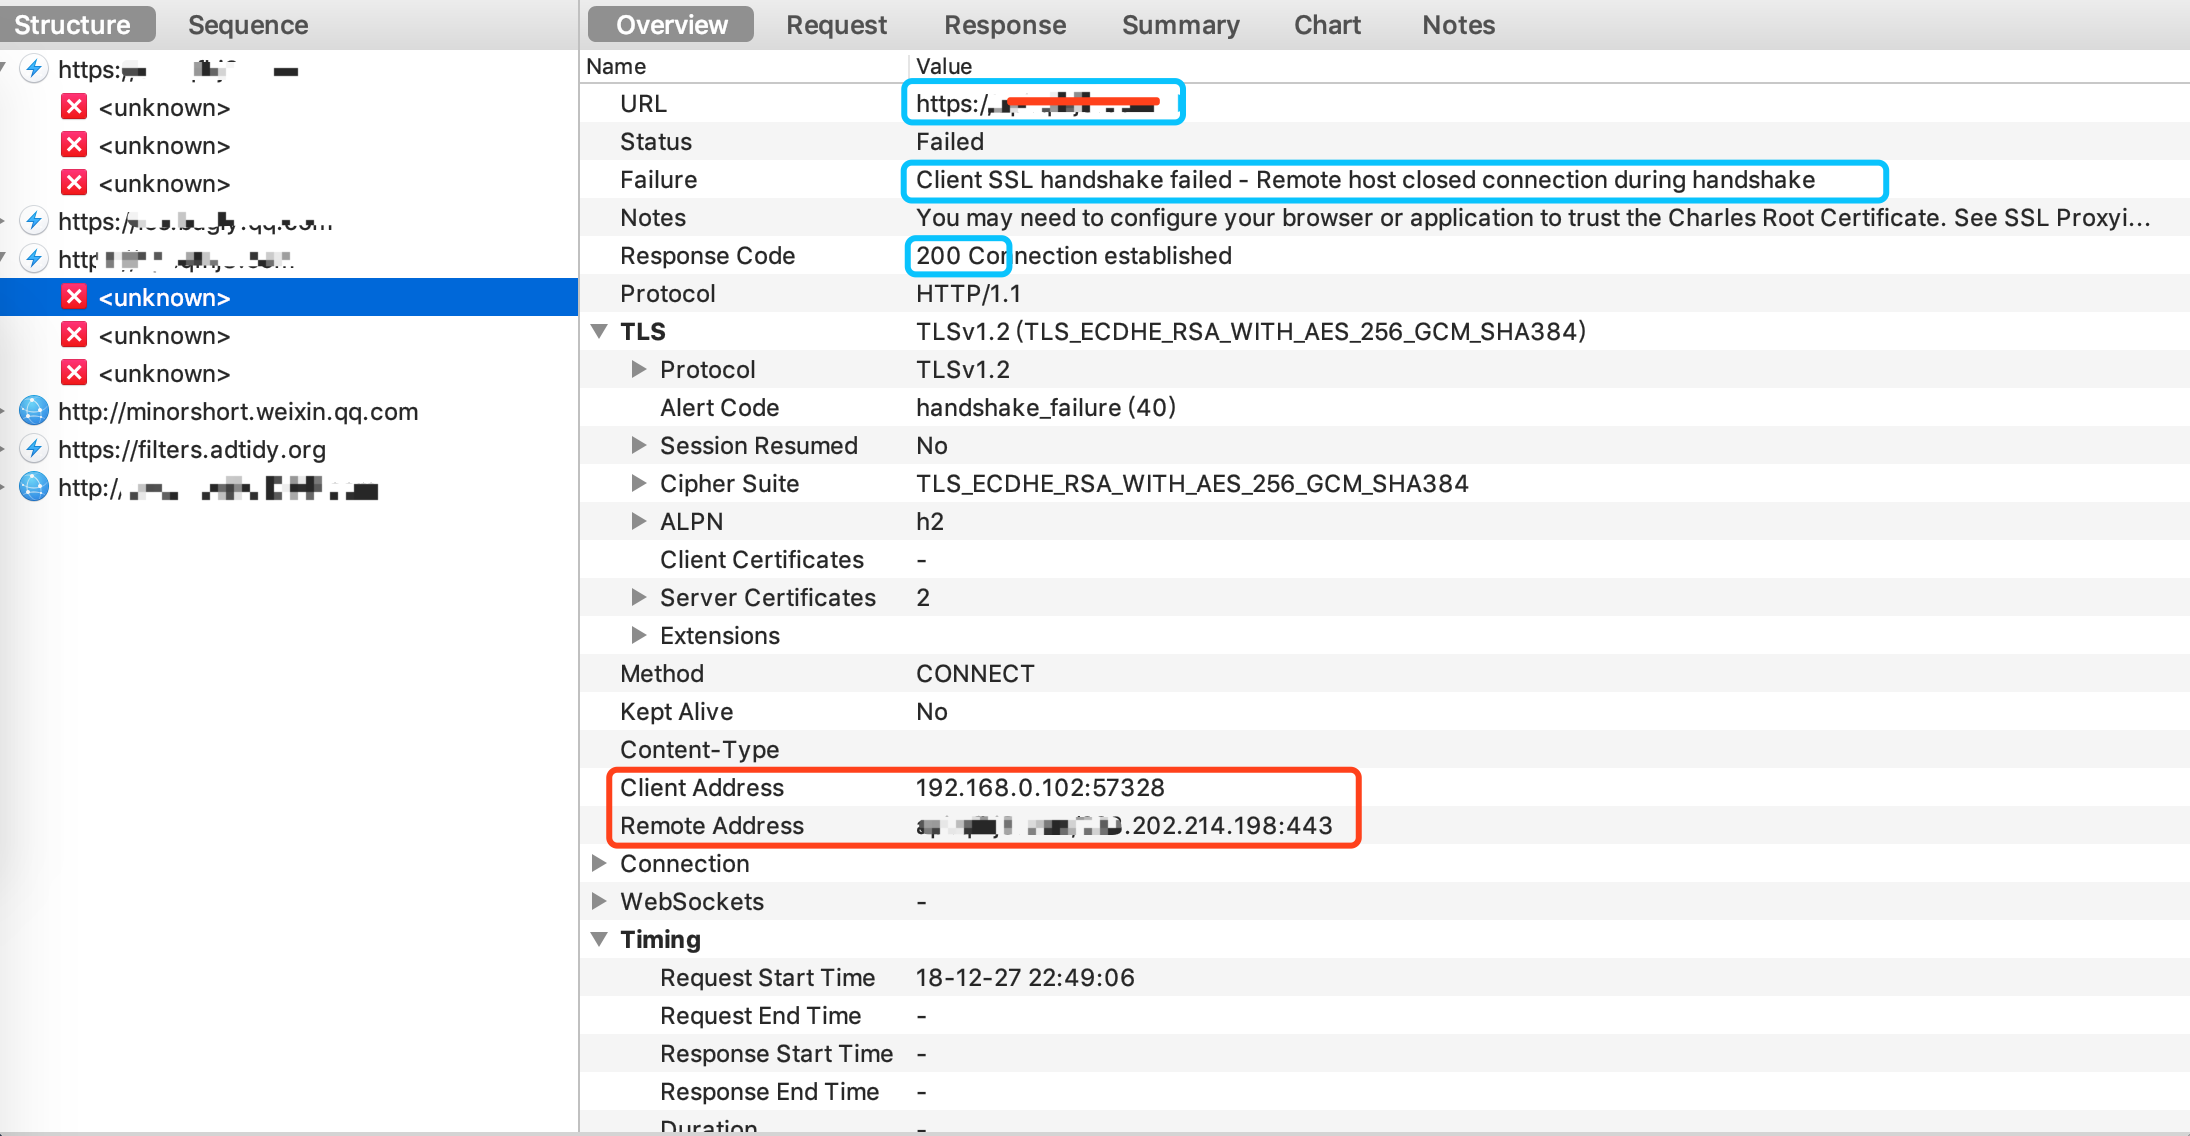The width and height of the screenshot is (2190, 1136).
Task: Click the globe icon next to minorshort.weixin.qq.com
Action: coord(34,411)
